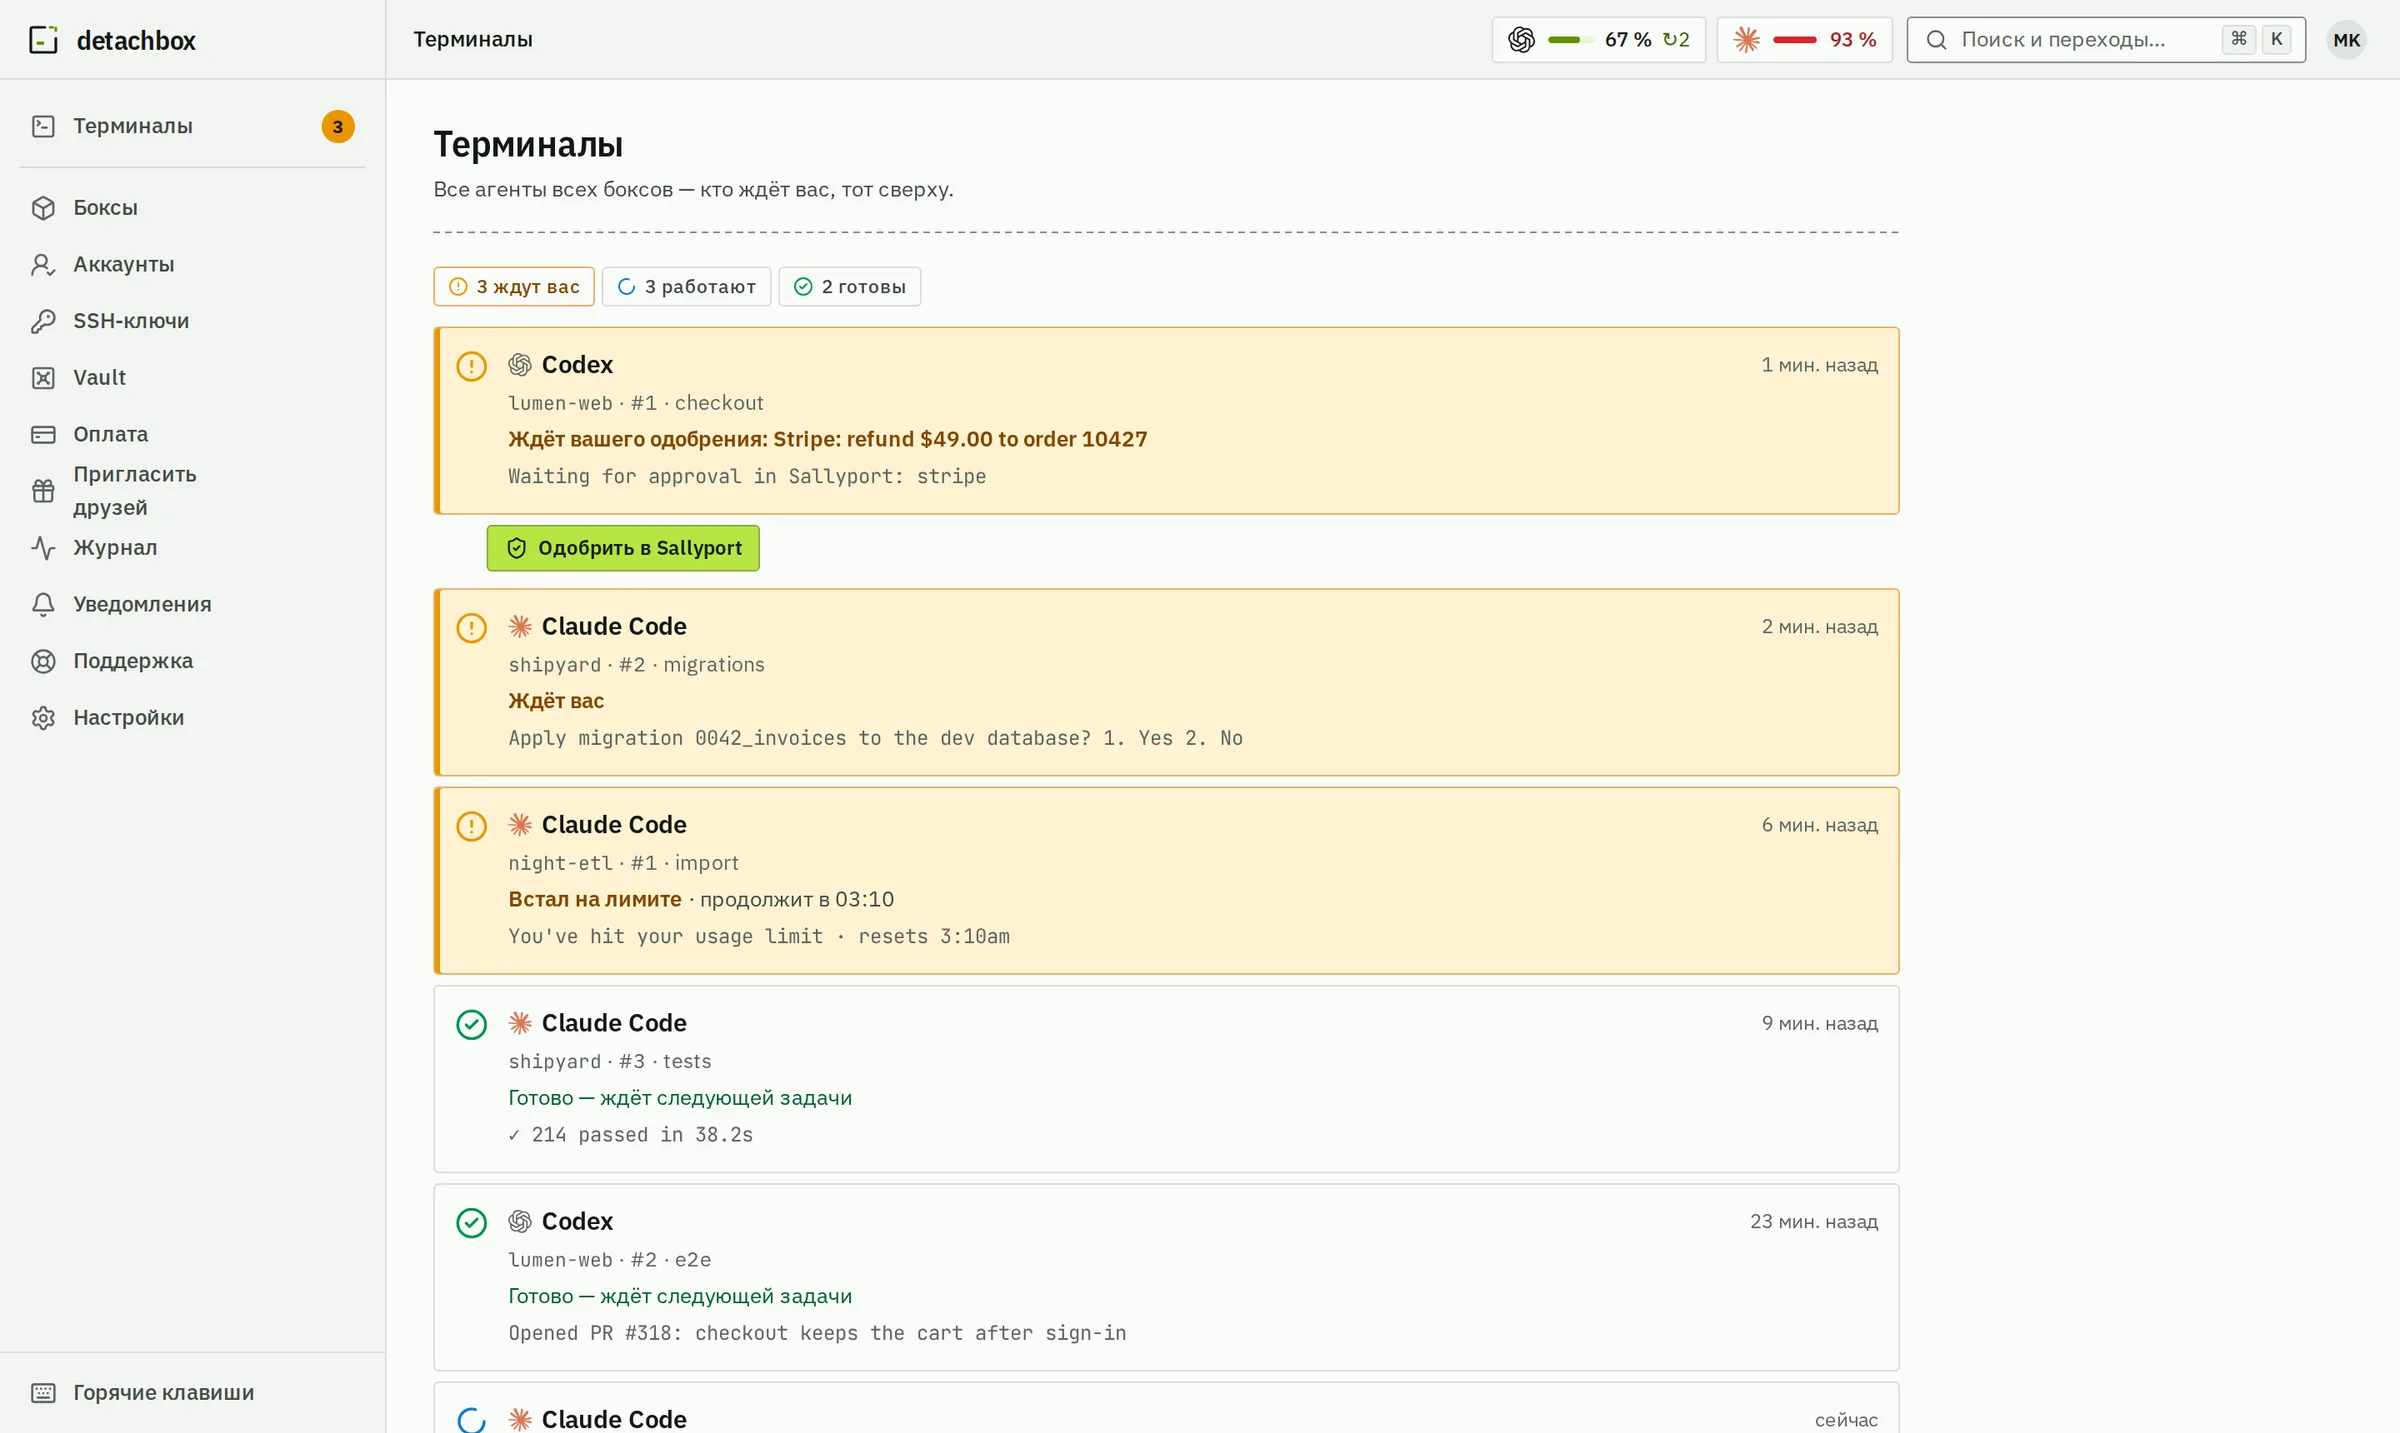2400x1433 pixels.
Task: Focus the Поиск и переходы search field
Action: [2106, 40]
